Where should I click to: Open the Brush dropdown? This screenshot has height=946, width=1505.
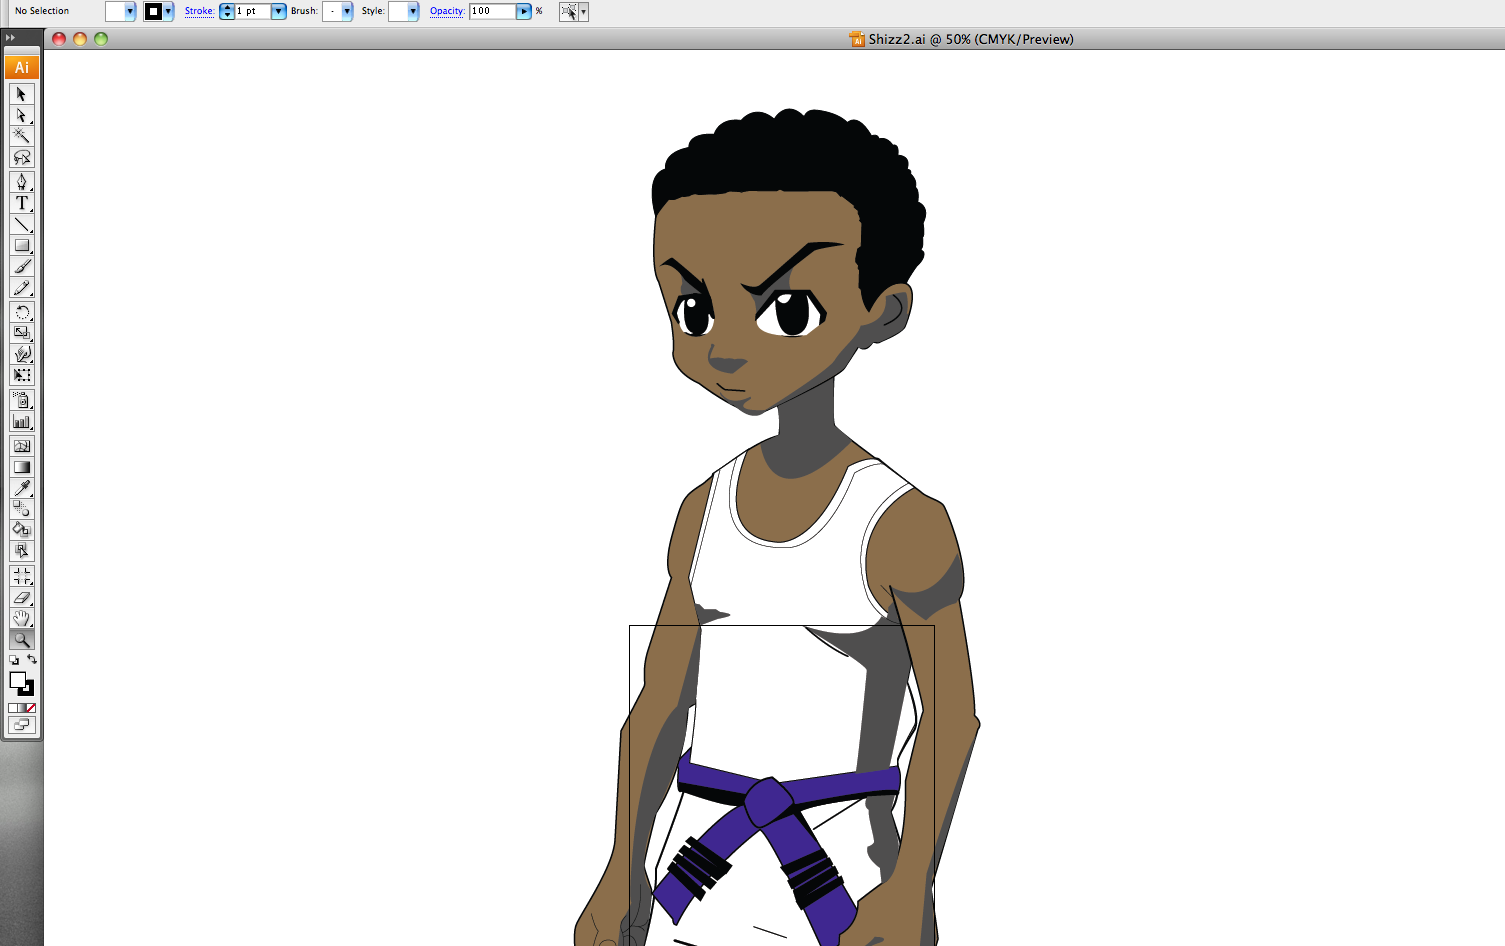point(346,11)
